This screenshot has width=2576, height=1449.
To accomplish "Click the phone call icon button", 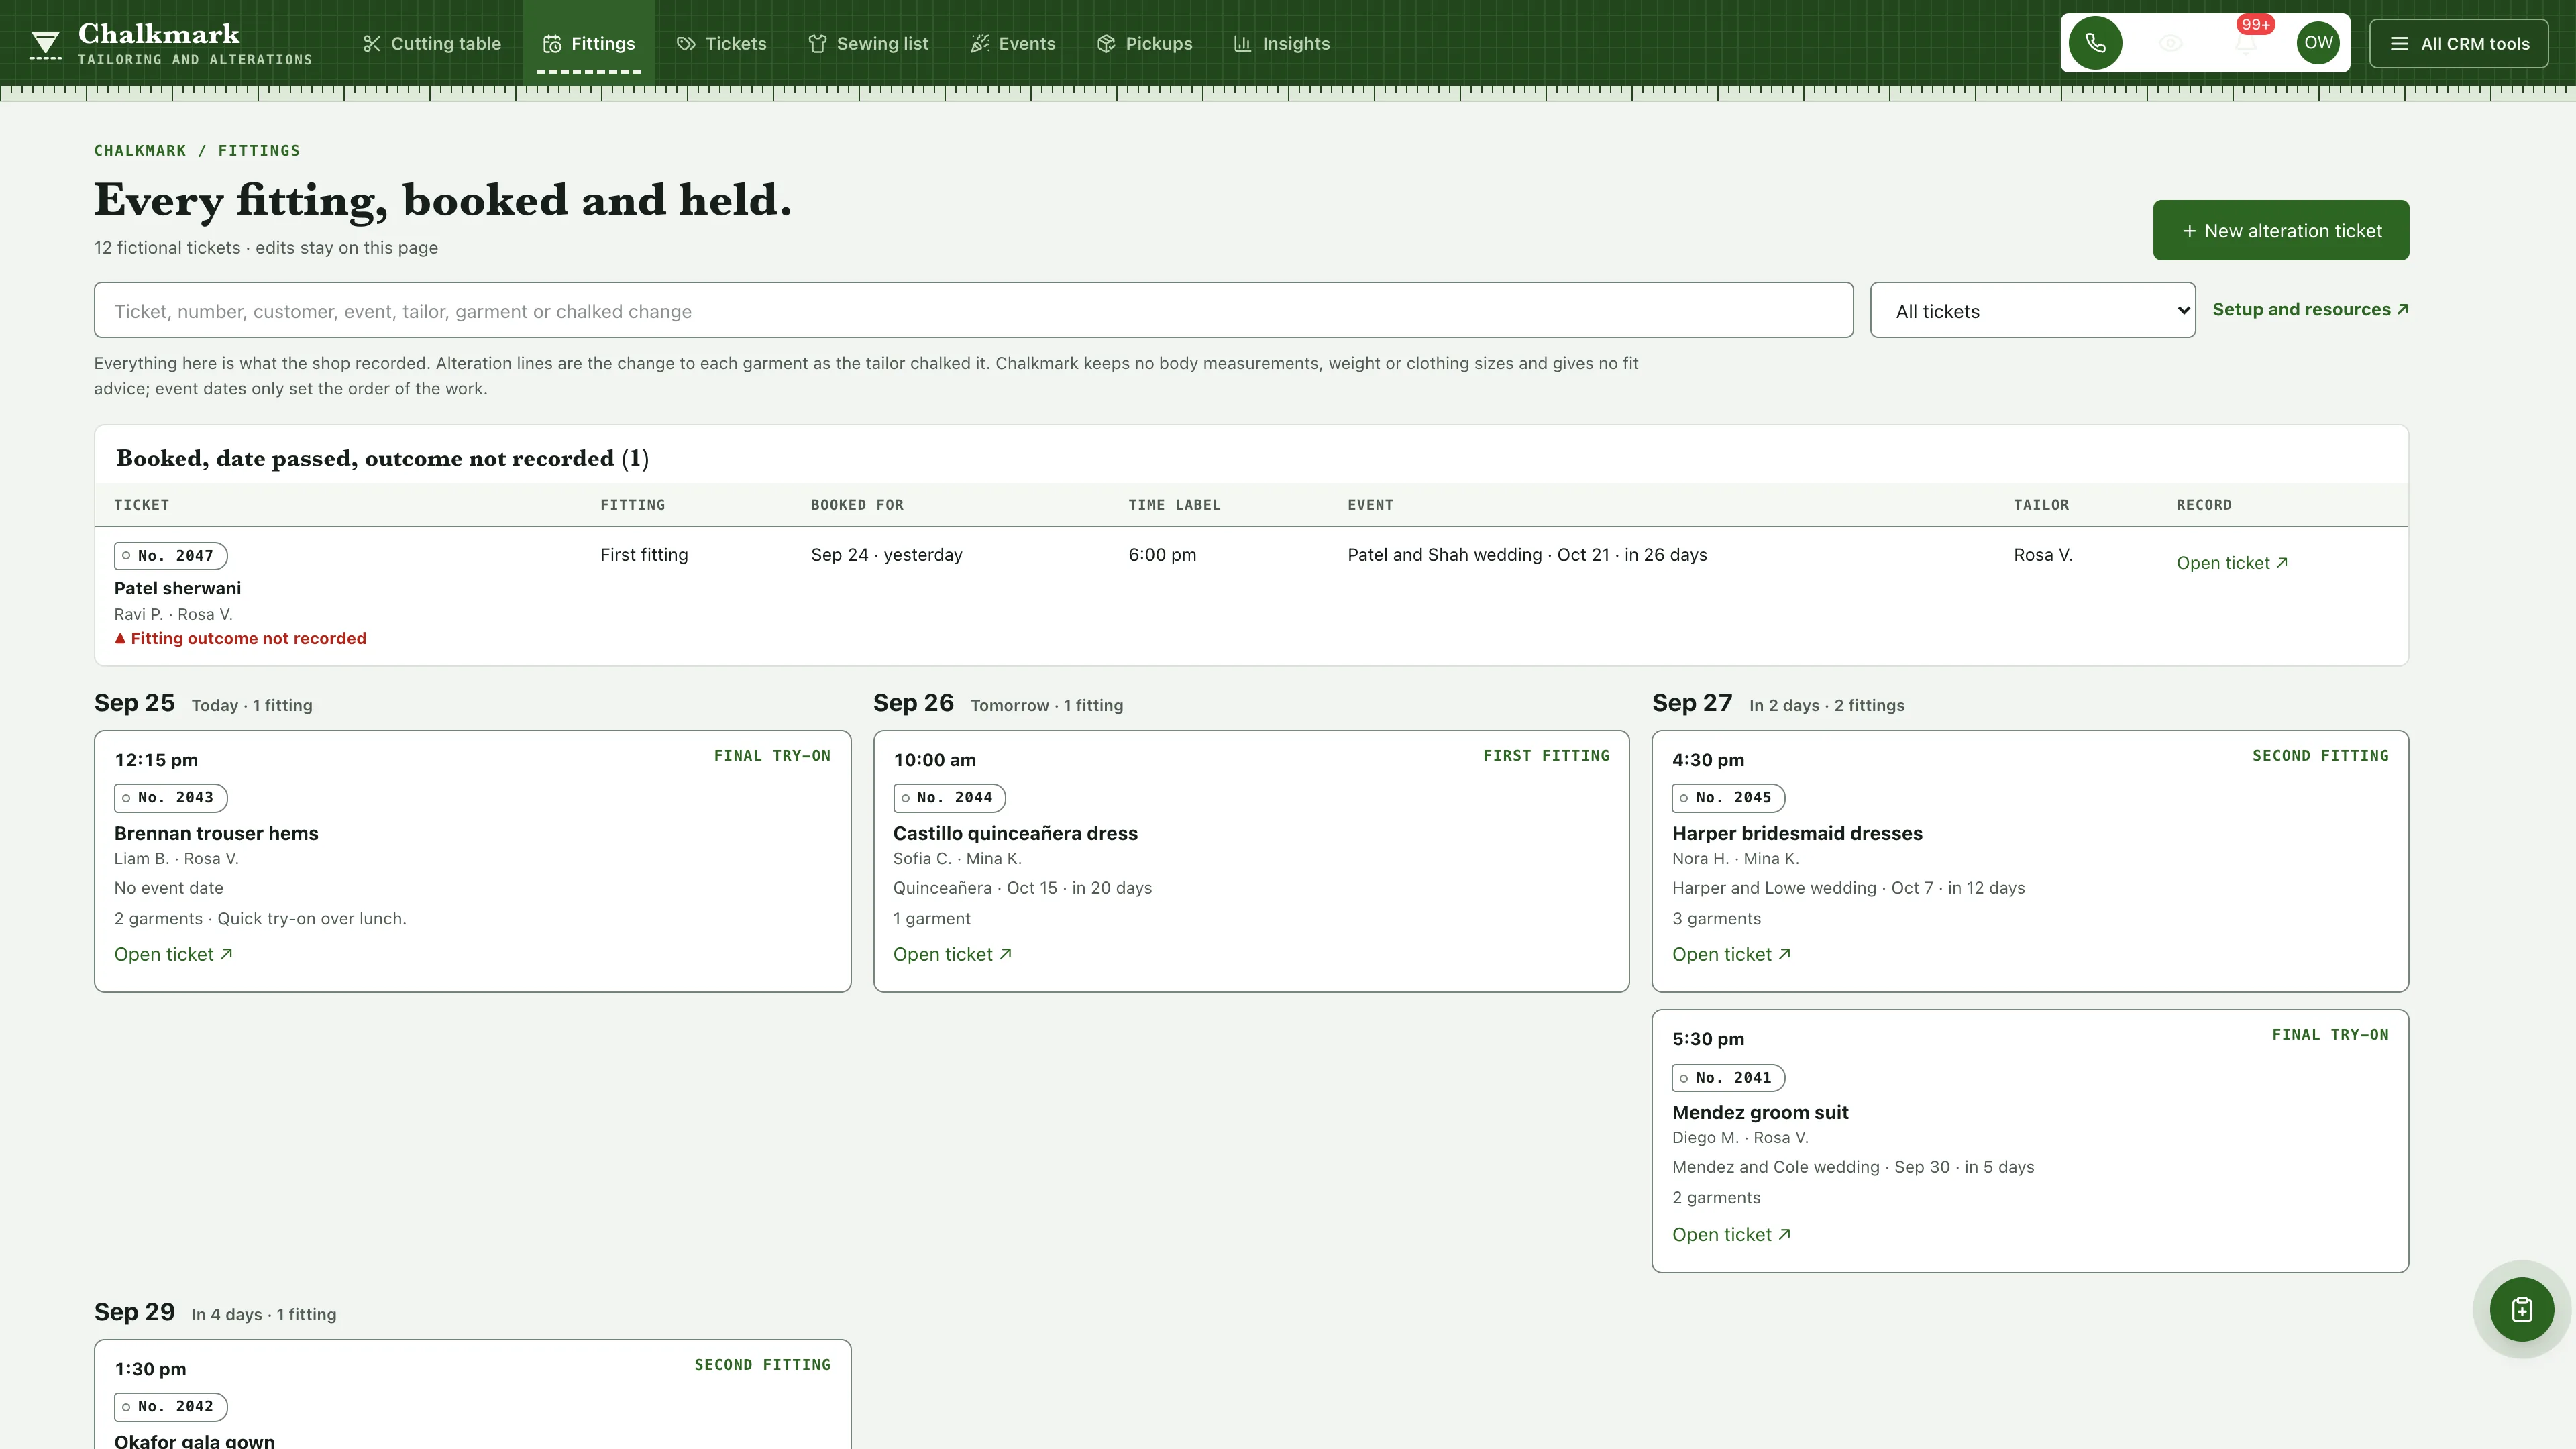I will point(2095,43).
